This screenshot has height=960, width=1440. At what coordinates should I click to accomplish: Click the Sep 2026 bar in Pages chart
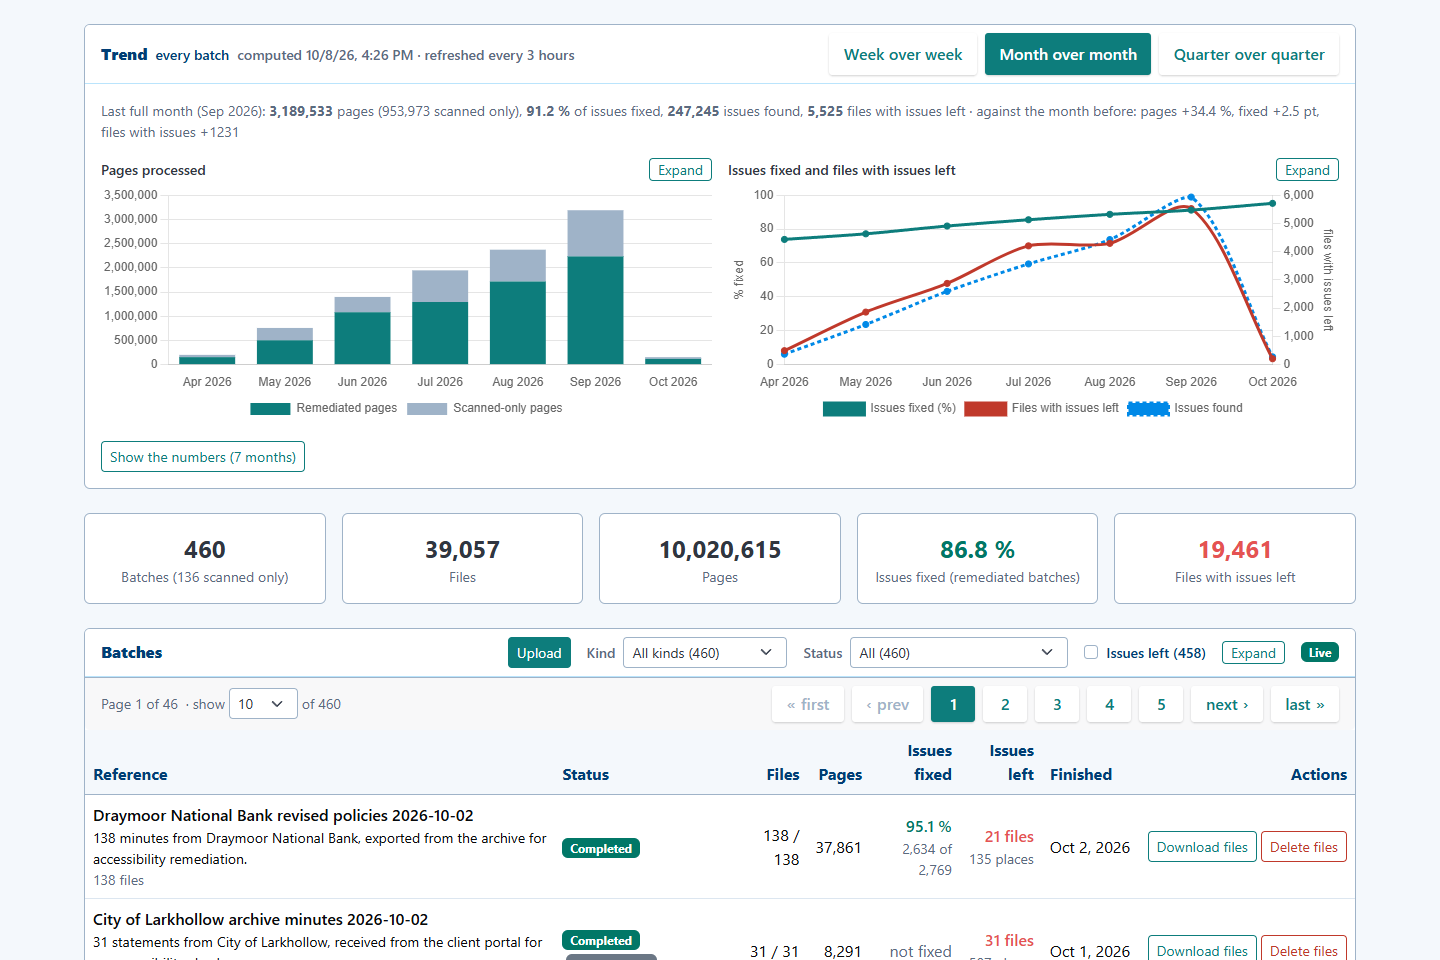595,287
